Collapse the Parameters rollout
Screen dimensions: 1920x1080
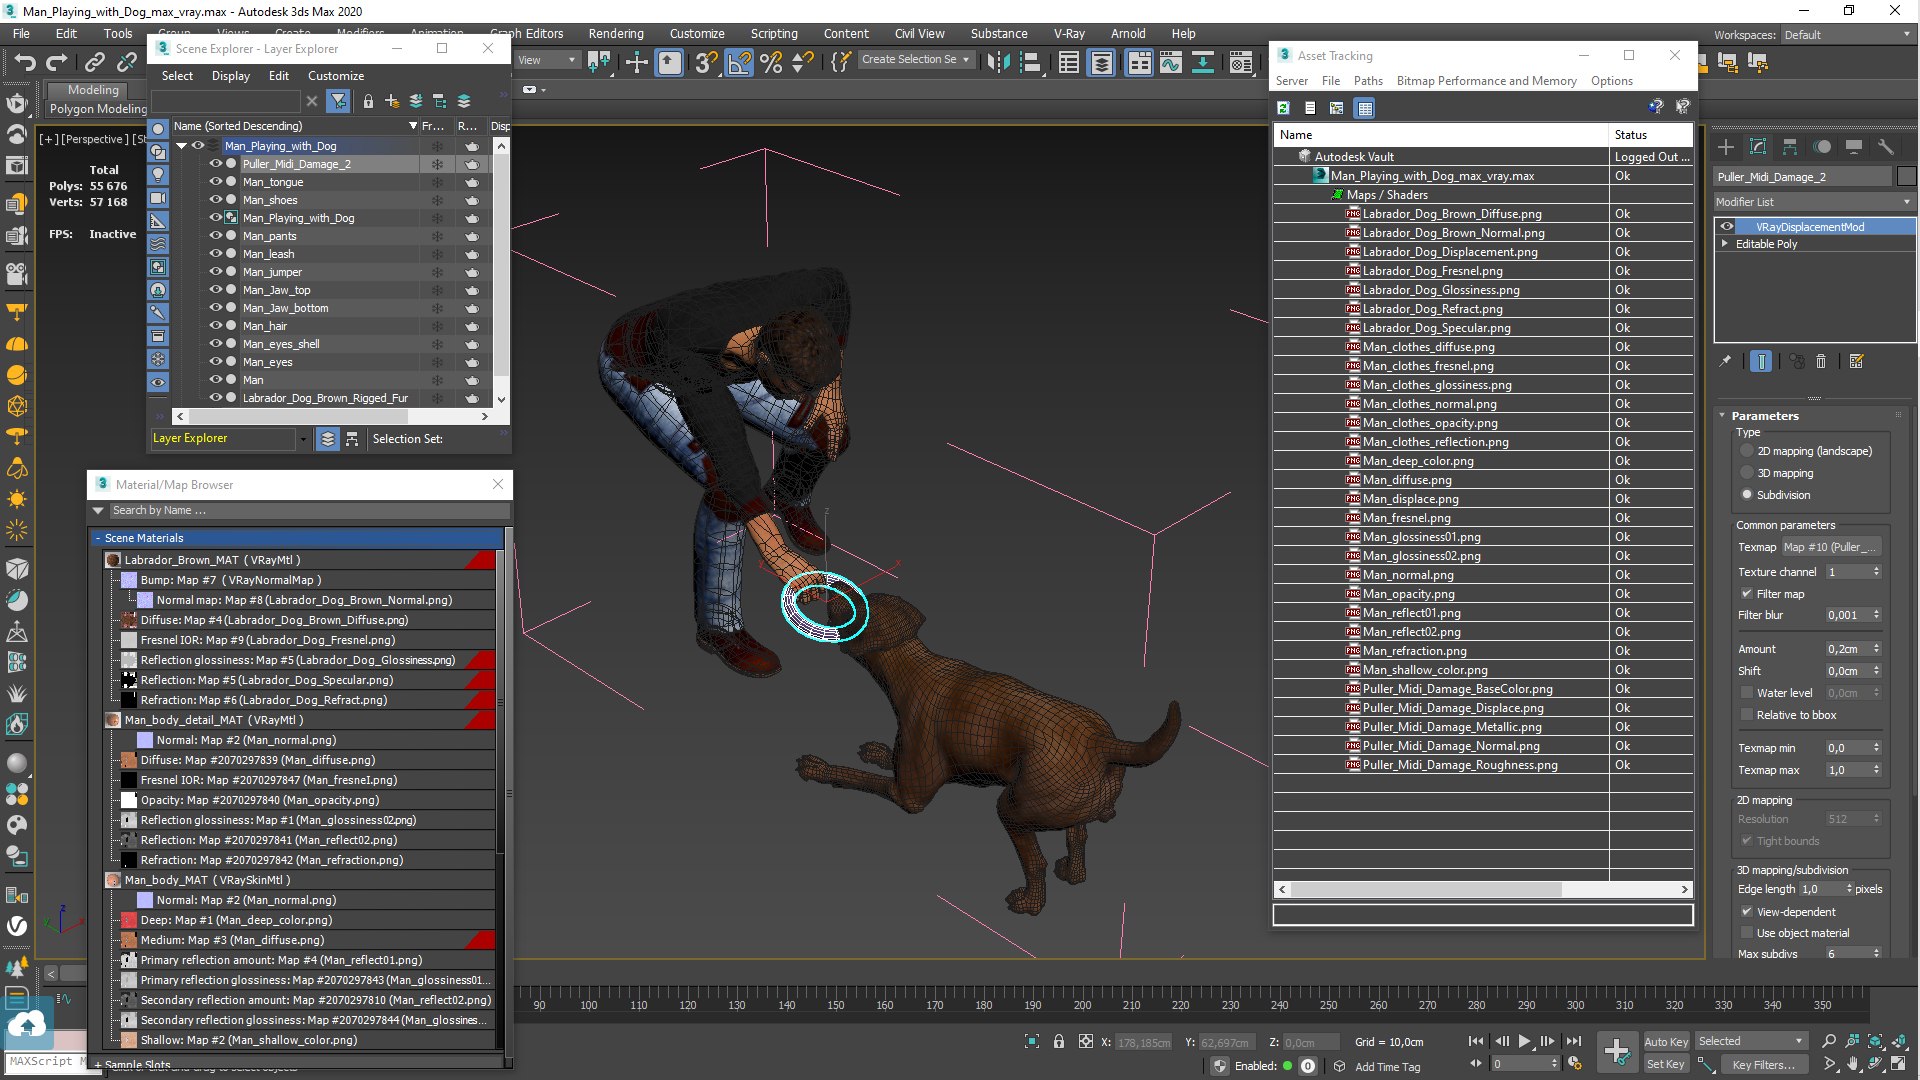(1722, 416)
